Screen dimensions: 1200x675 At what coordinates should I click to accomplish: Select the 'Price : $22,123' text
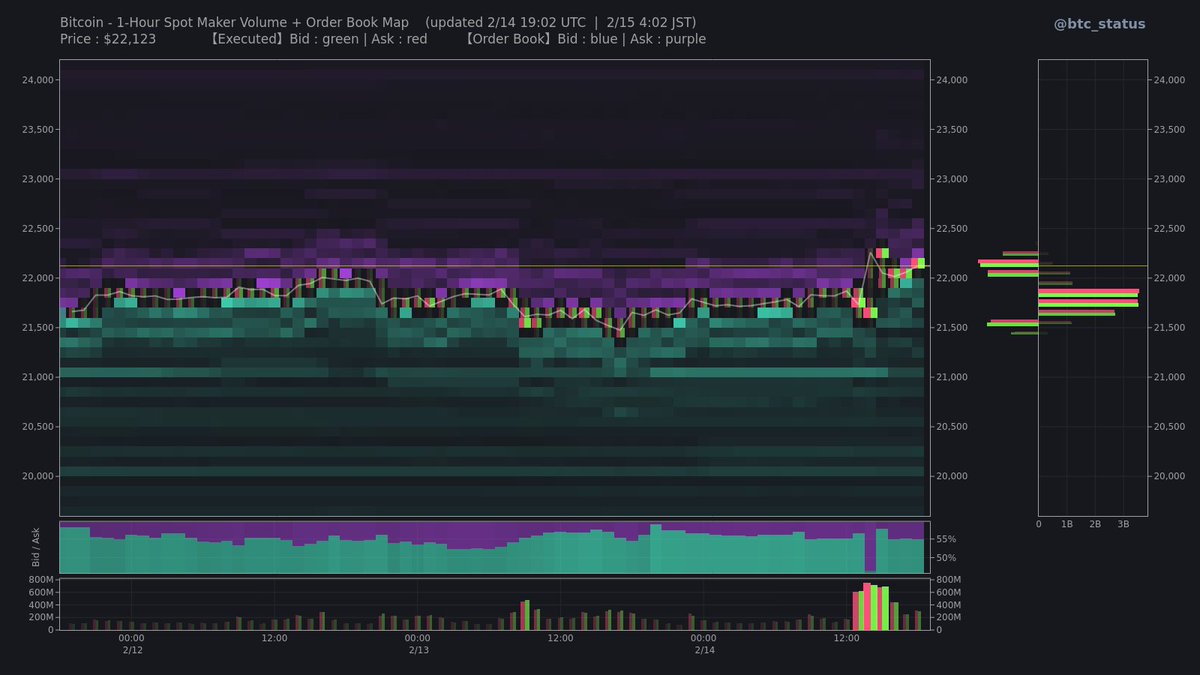107,39
